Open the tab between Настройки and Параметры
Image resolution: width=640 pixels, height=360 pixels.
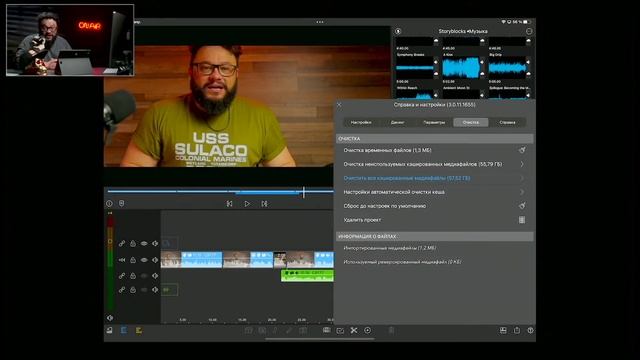398,122
